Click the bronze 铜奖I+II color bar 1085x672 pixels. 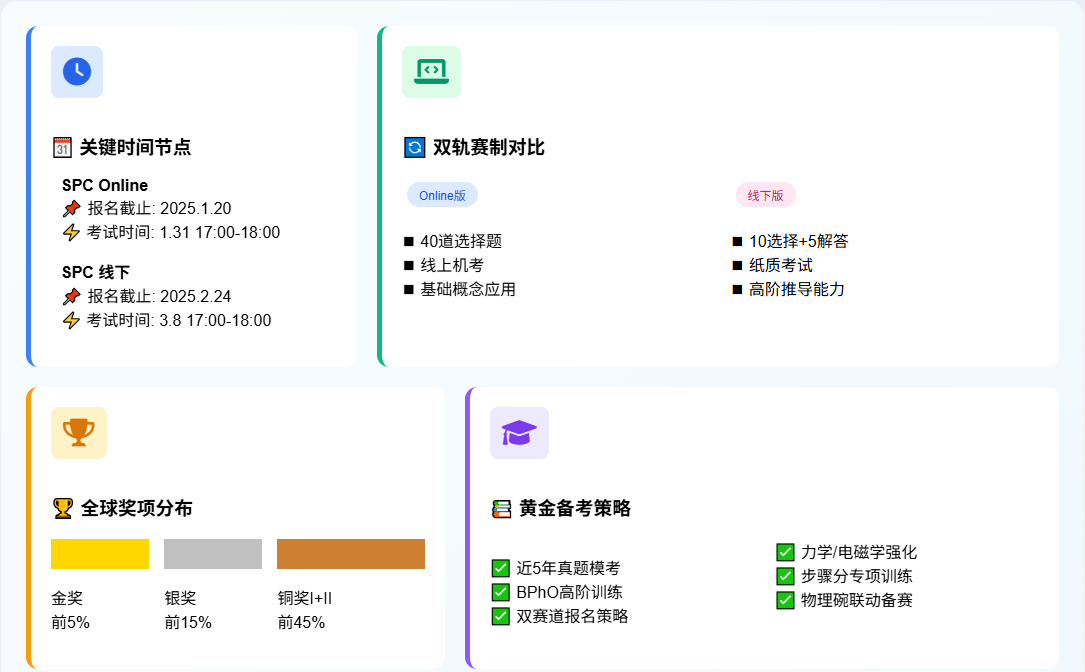point(351,554)
